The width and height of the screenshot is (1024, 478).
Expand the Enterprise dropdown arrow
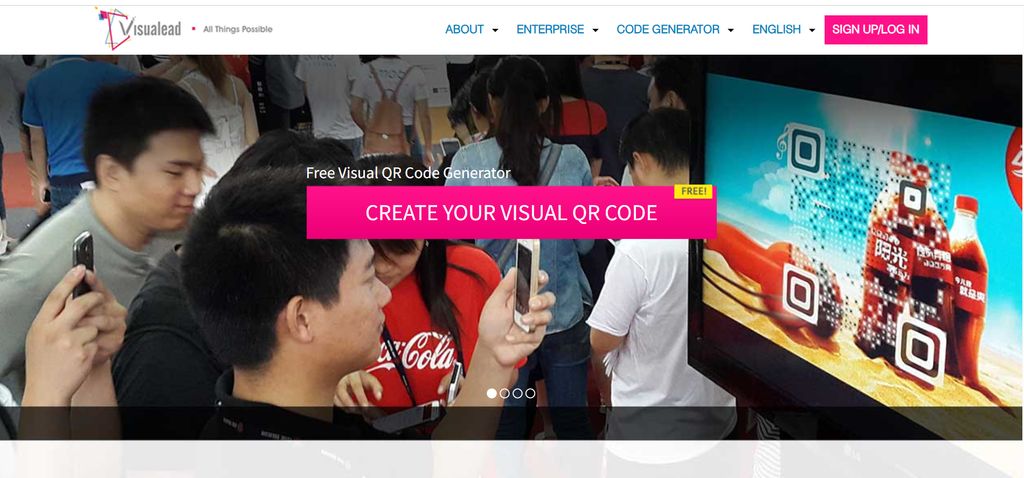click(595, 30)
